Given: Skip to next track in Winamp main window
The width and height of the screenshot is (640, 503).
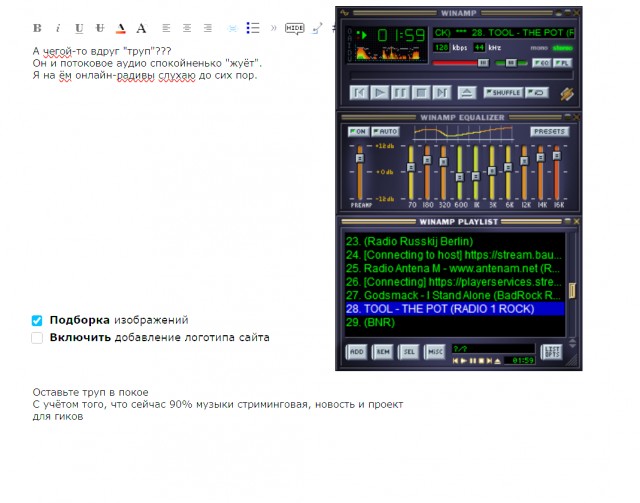Looking at the screenshot, I should (442, 93).
